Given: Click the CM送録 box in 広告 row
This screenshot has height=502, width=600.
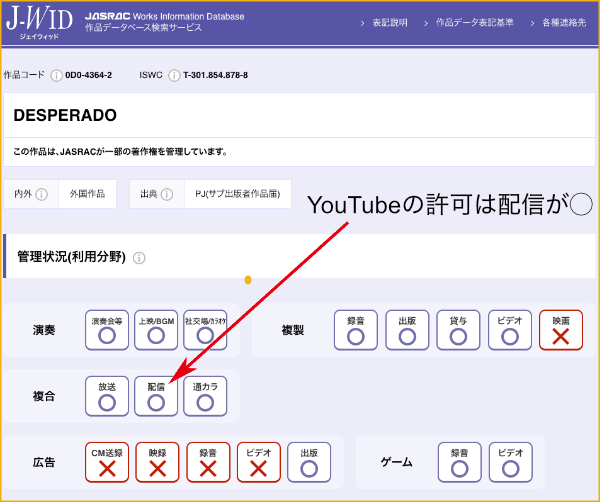Looking at the screenshot, I should [107, 462].
